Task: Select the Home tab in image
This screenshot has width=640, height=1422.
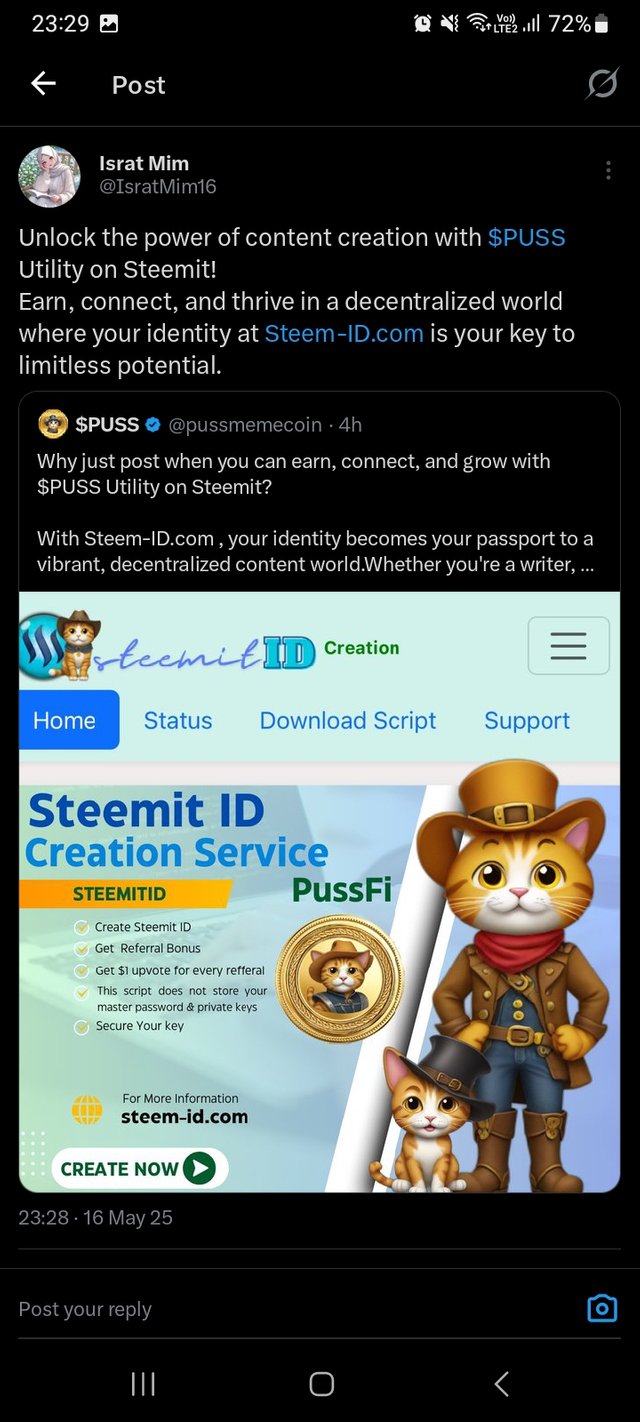Action: coord(65,720)
